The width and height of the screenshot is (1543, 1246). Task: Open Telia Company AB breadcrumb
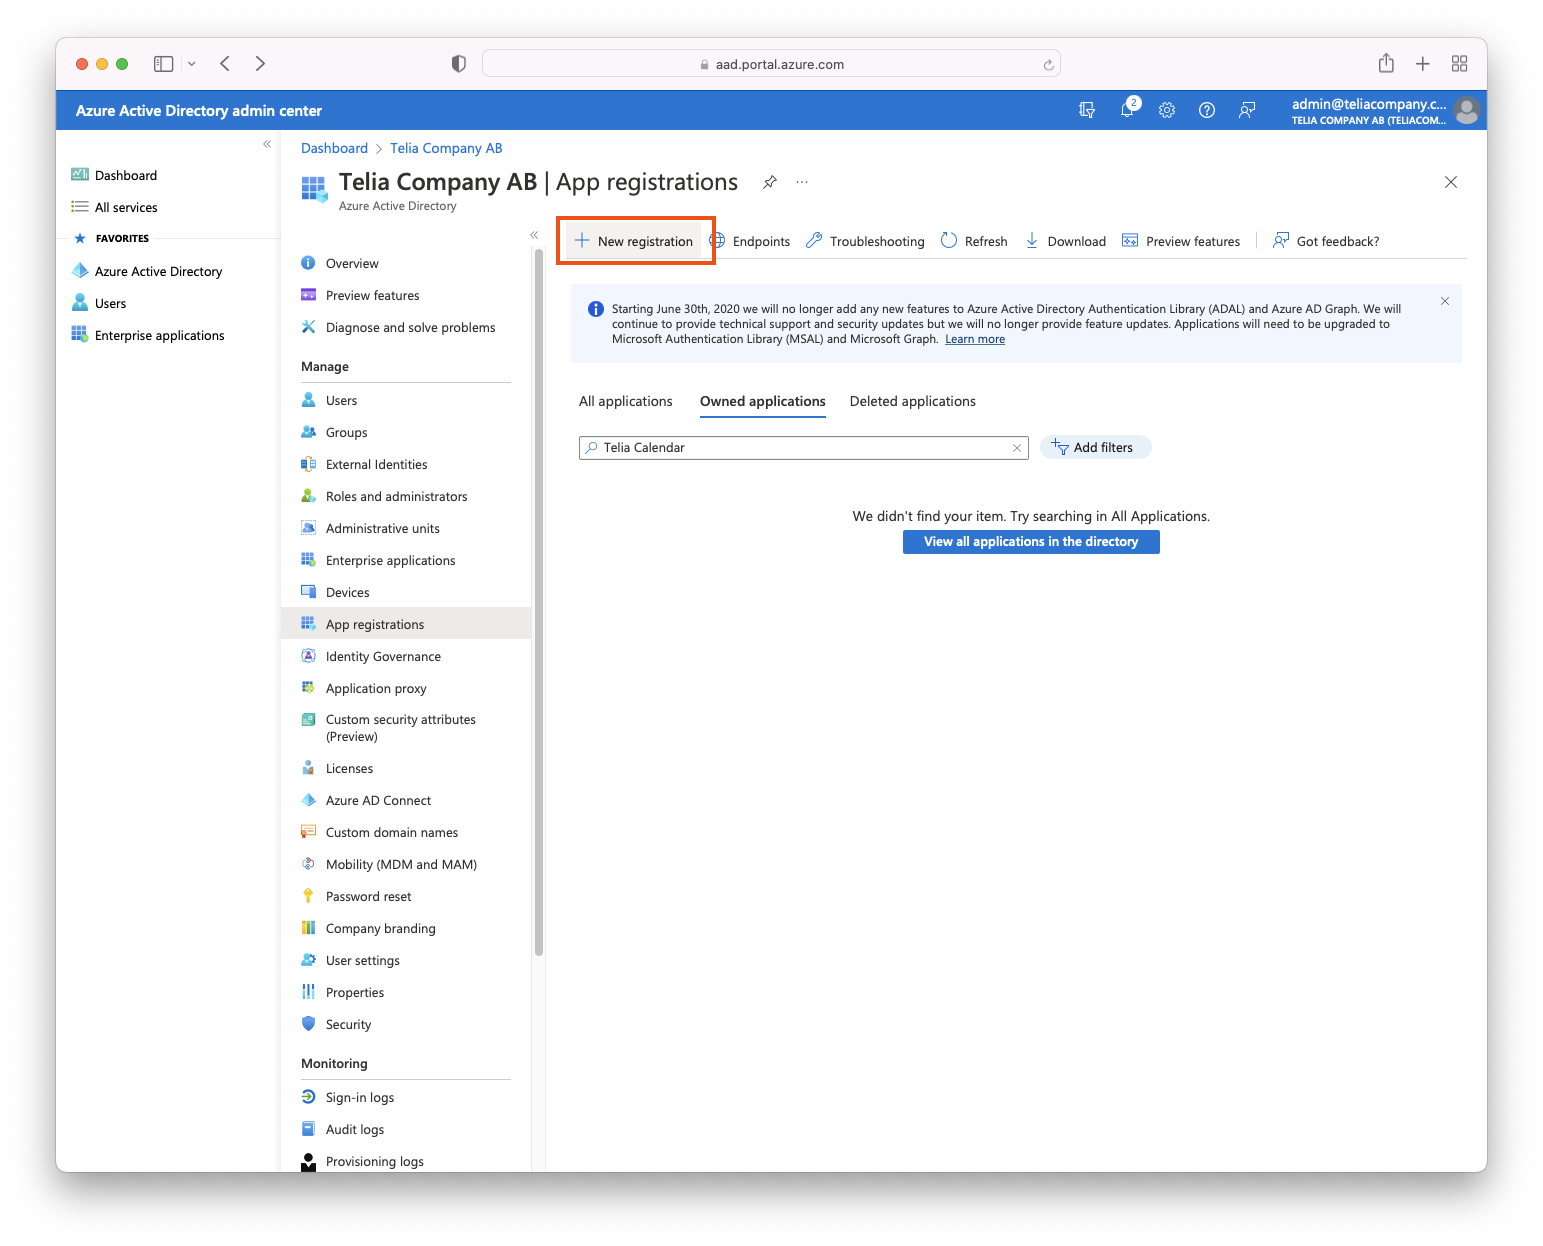point(446,148)
